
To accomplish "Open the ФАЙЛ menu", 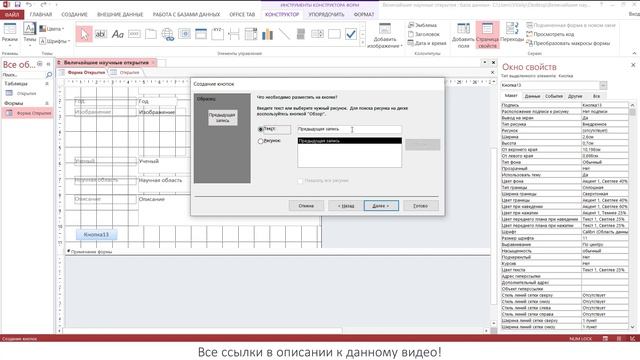I will click(12, 14).
